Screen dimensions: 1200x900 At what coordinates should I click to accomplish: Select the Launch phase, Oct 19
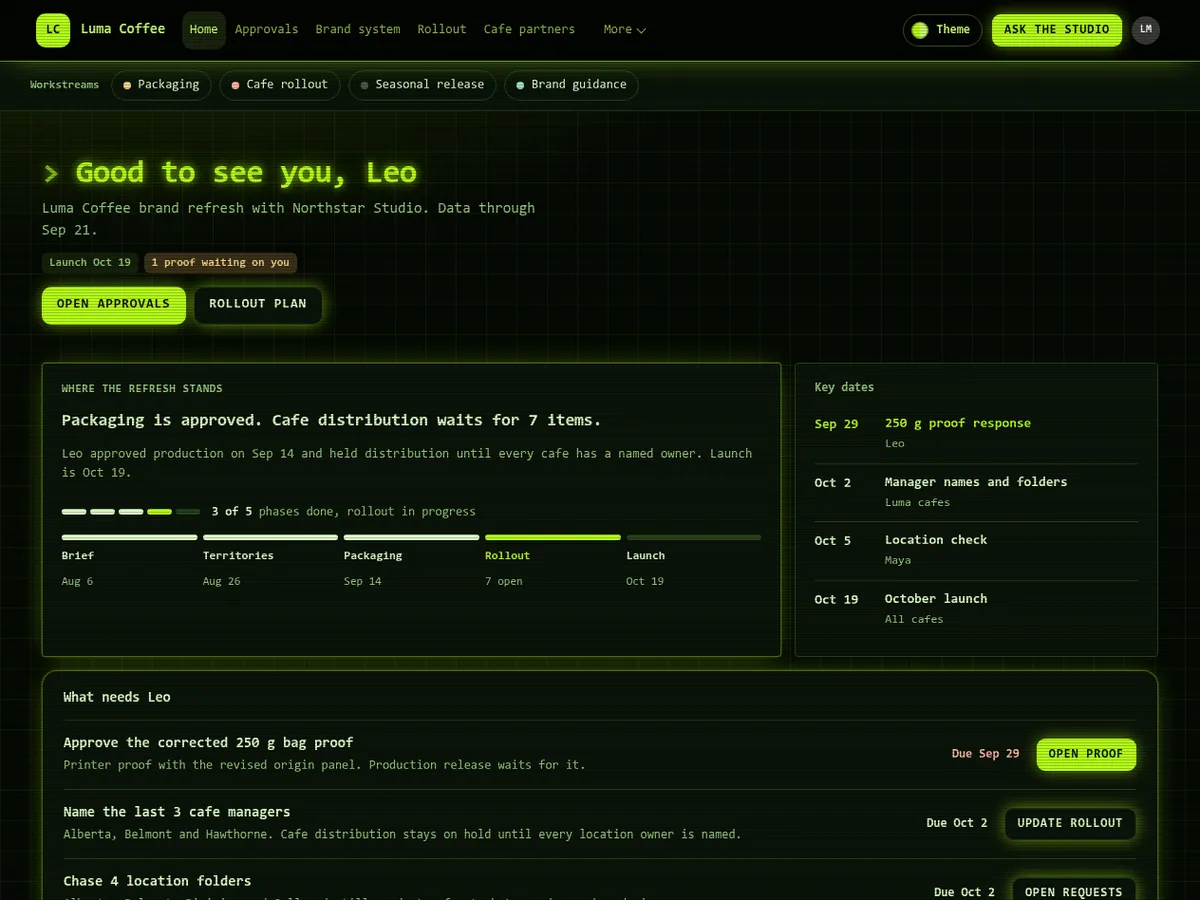(x=693, y=561)
